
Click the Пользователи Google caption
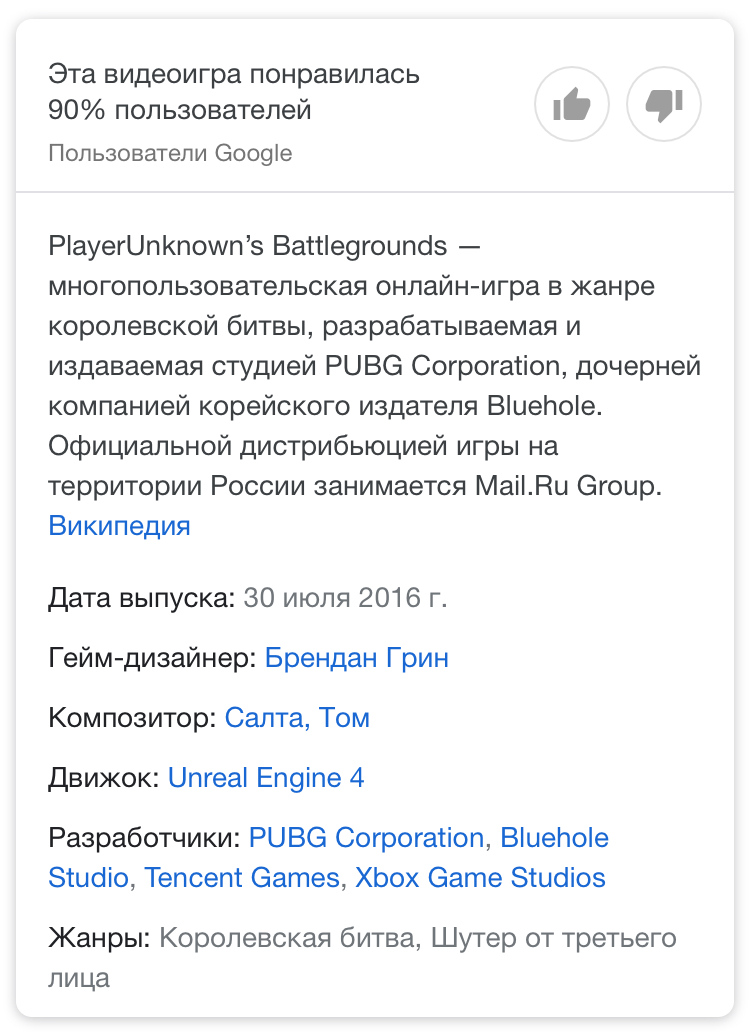(x=170, y=153)
